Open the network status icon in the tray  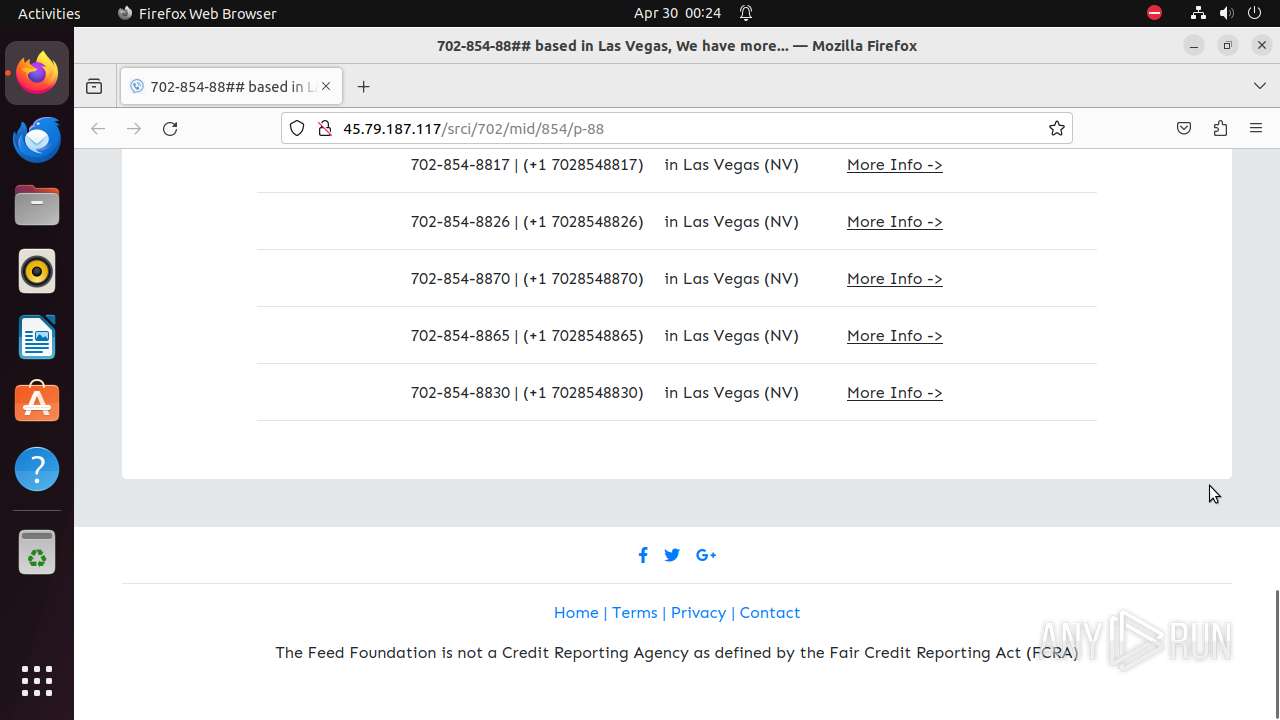click(1198, 13)
